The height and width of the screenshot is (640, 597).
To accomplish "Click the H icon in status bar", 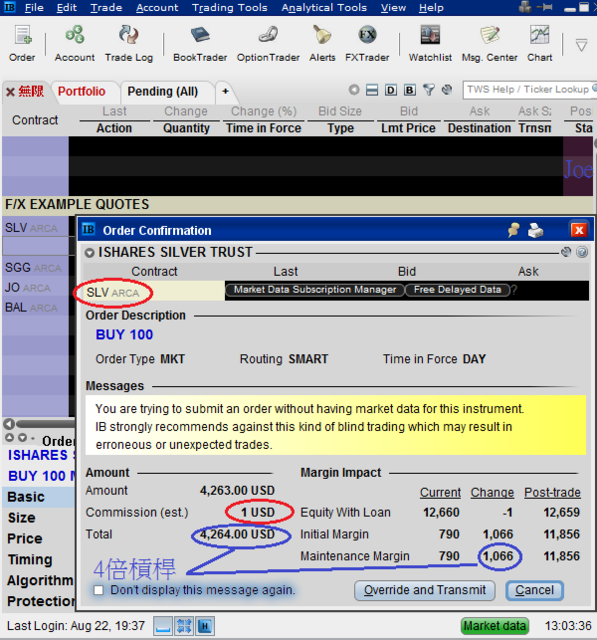I will (205, 626).
